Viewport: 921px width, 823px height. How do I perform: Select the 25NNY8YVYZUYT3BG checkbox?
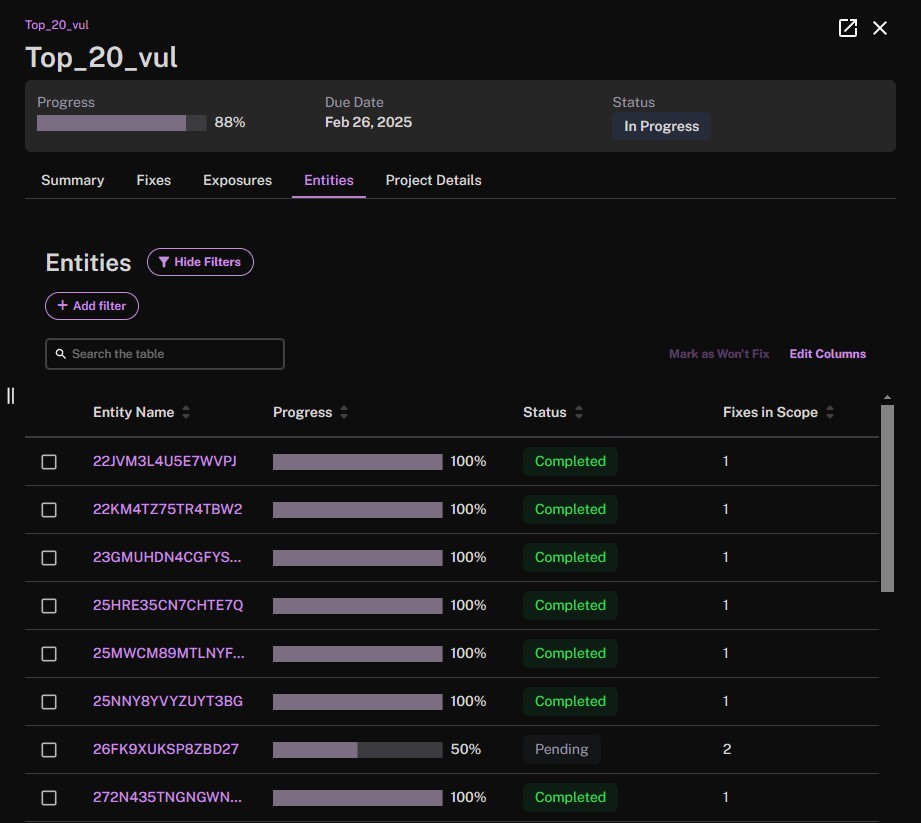click(49, 702)
